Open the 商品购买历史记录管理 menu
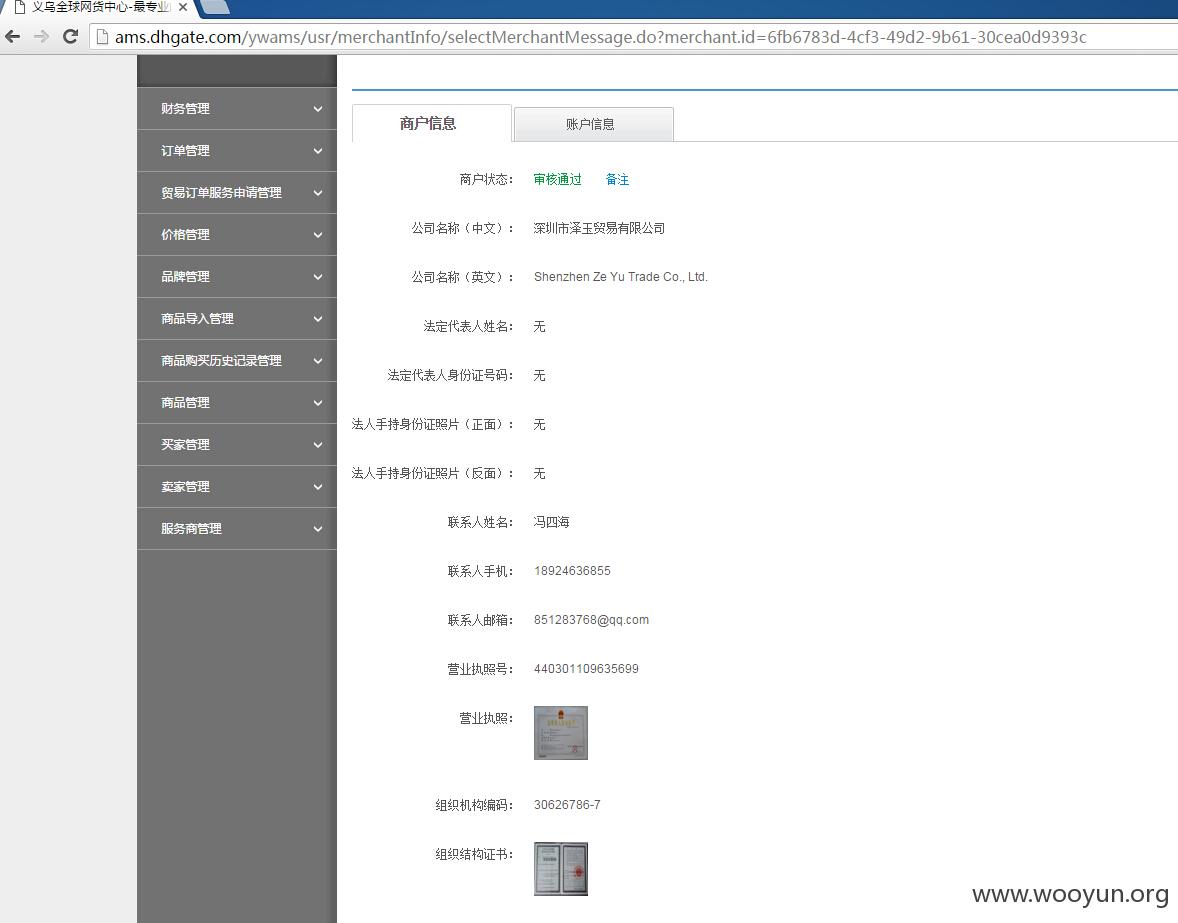This screenshot has width=1178, height=923. [237, 361]
